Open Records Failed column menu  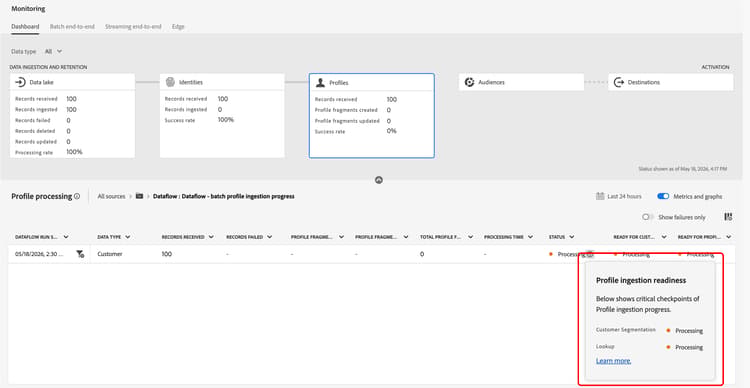(x=270, y=237)
